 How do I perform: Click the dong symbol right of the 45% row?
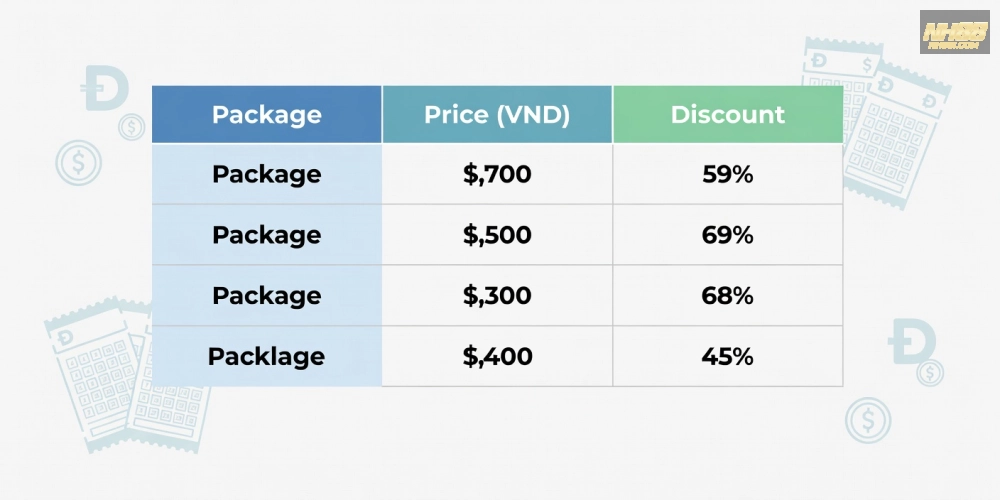[x=911, y=342]
